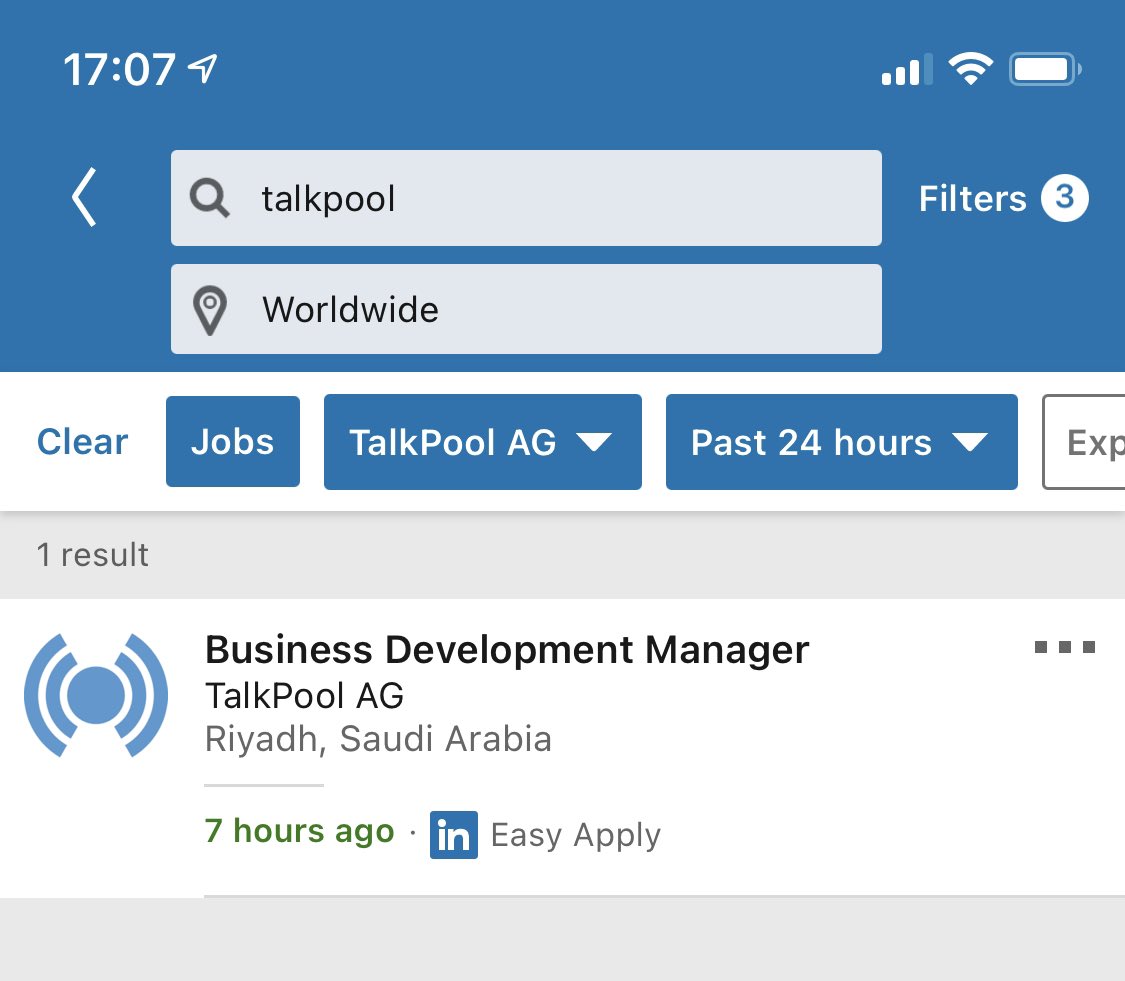Viewport: 1125px width, 981px height.
Task: Tap the location pin icon
Action: click(210, 311)
